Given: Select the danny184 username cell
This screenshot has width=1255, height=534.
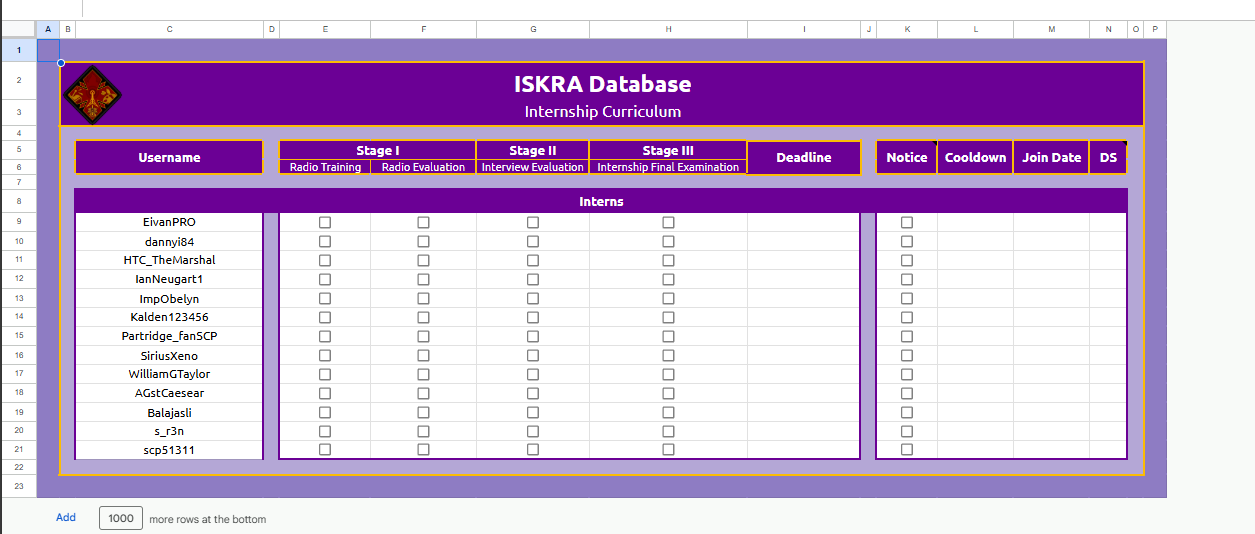Looking at the screenshot, I should 169,241.
